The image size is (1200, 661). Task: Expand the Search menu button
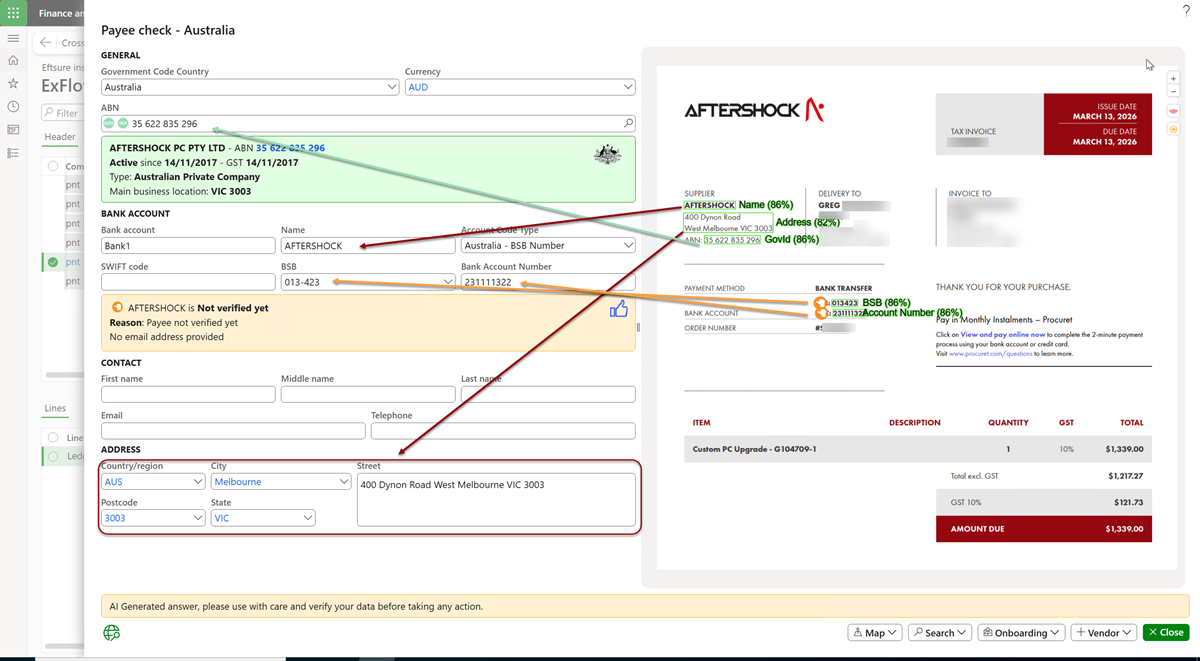940,633
